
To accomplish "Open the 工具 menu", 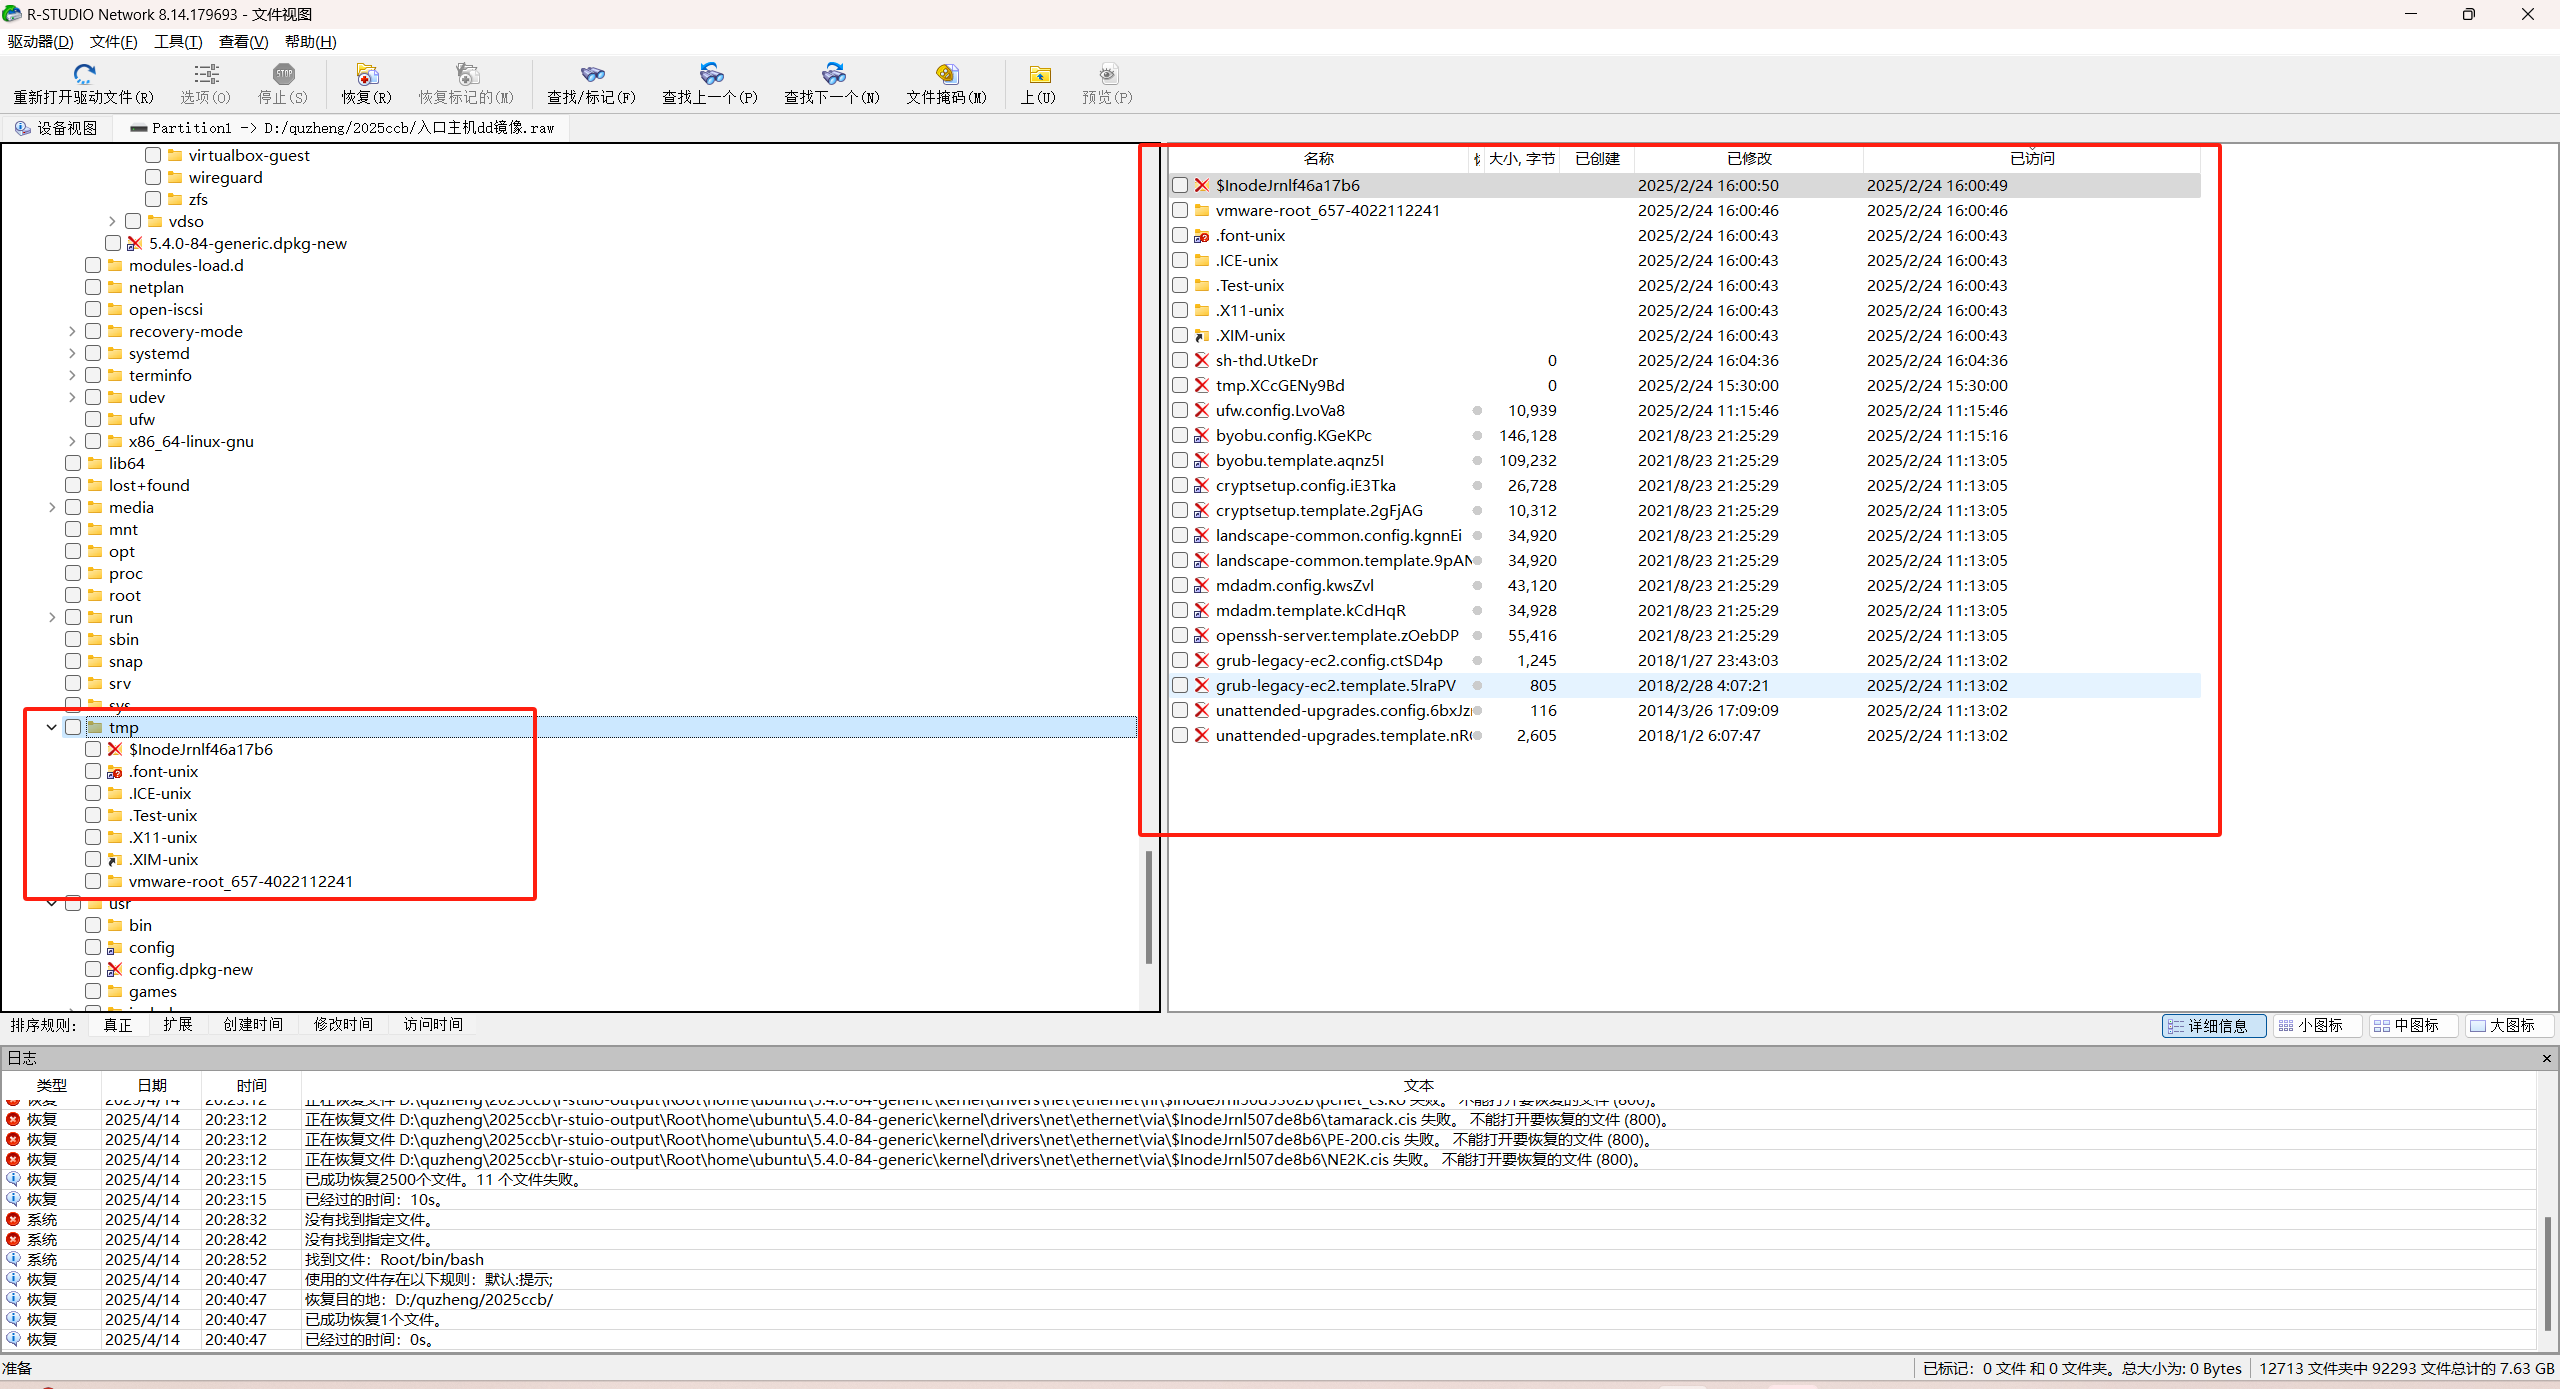I will tap(178, 41).
